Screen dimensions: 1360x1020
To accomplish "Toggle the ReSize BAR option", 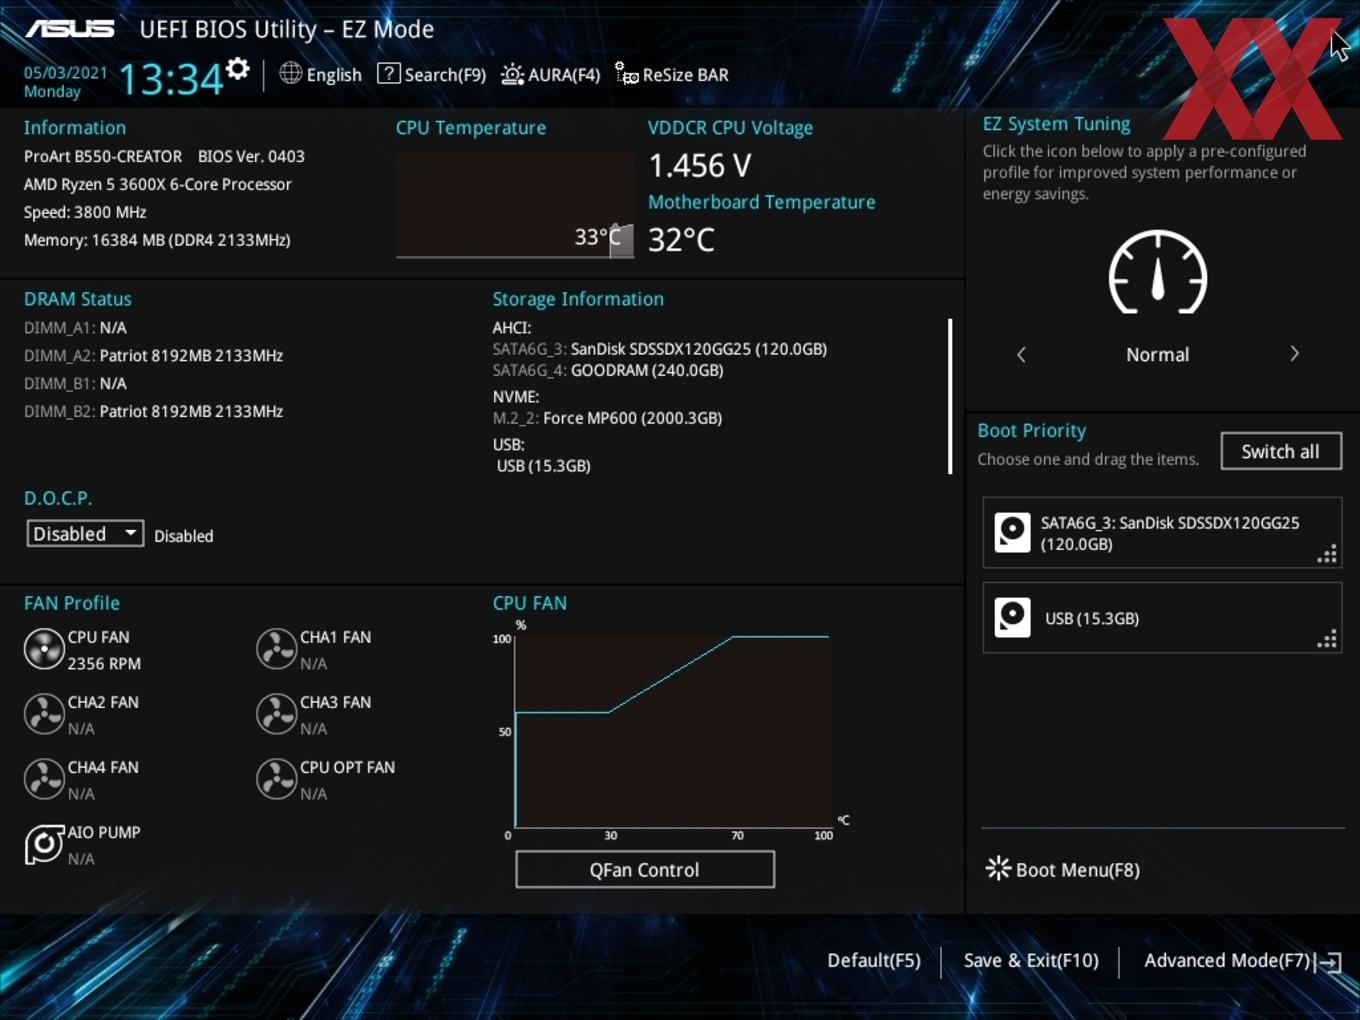I will pyautogui.click(x=672, y=74).
